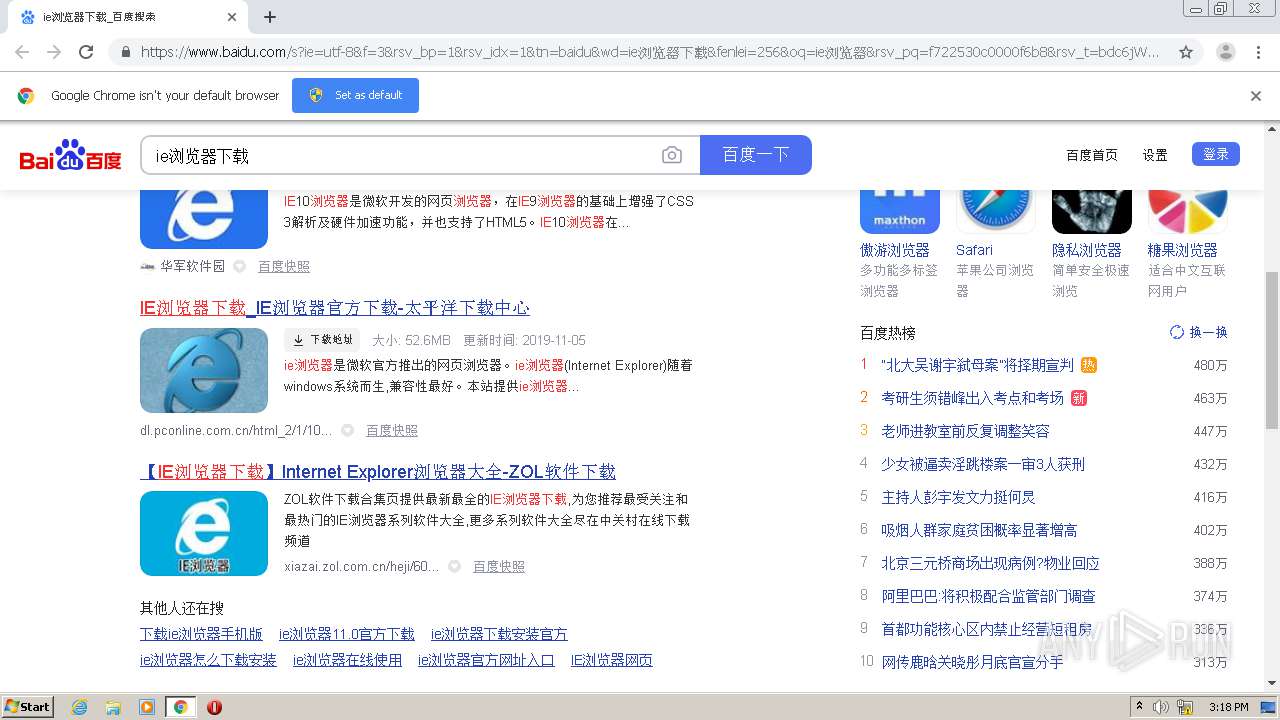The image size is (1280, 720).
Task: Open 百度快照 for 华军软件园 result
Action: pyautogui.click(x=284, y=266)
